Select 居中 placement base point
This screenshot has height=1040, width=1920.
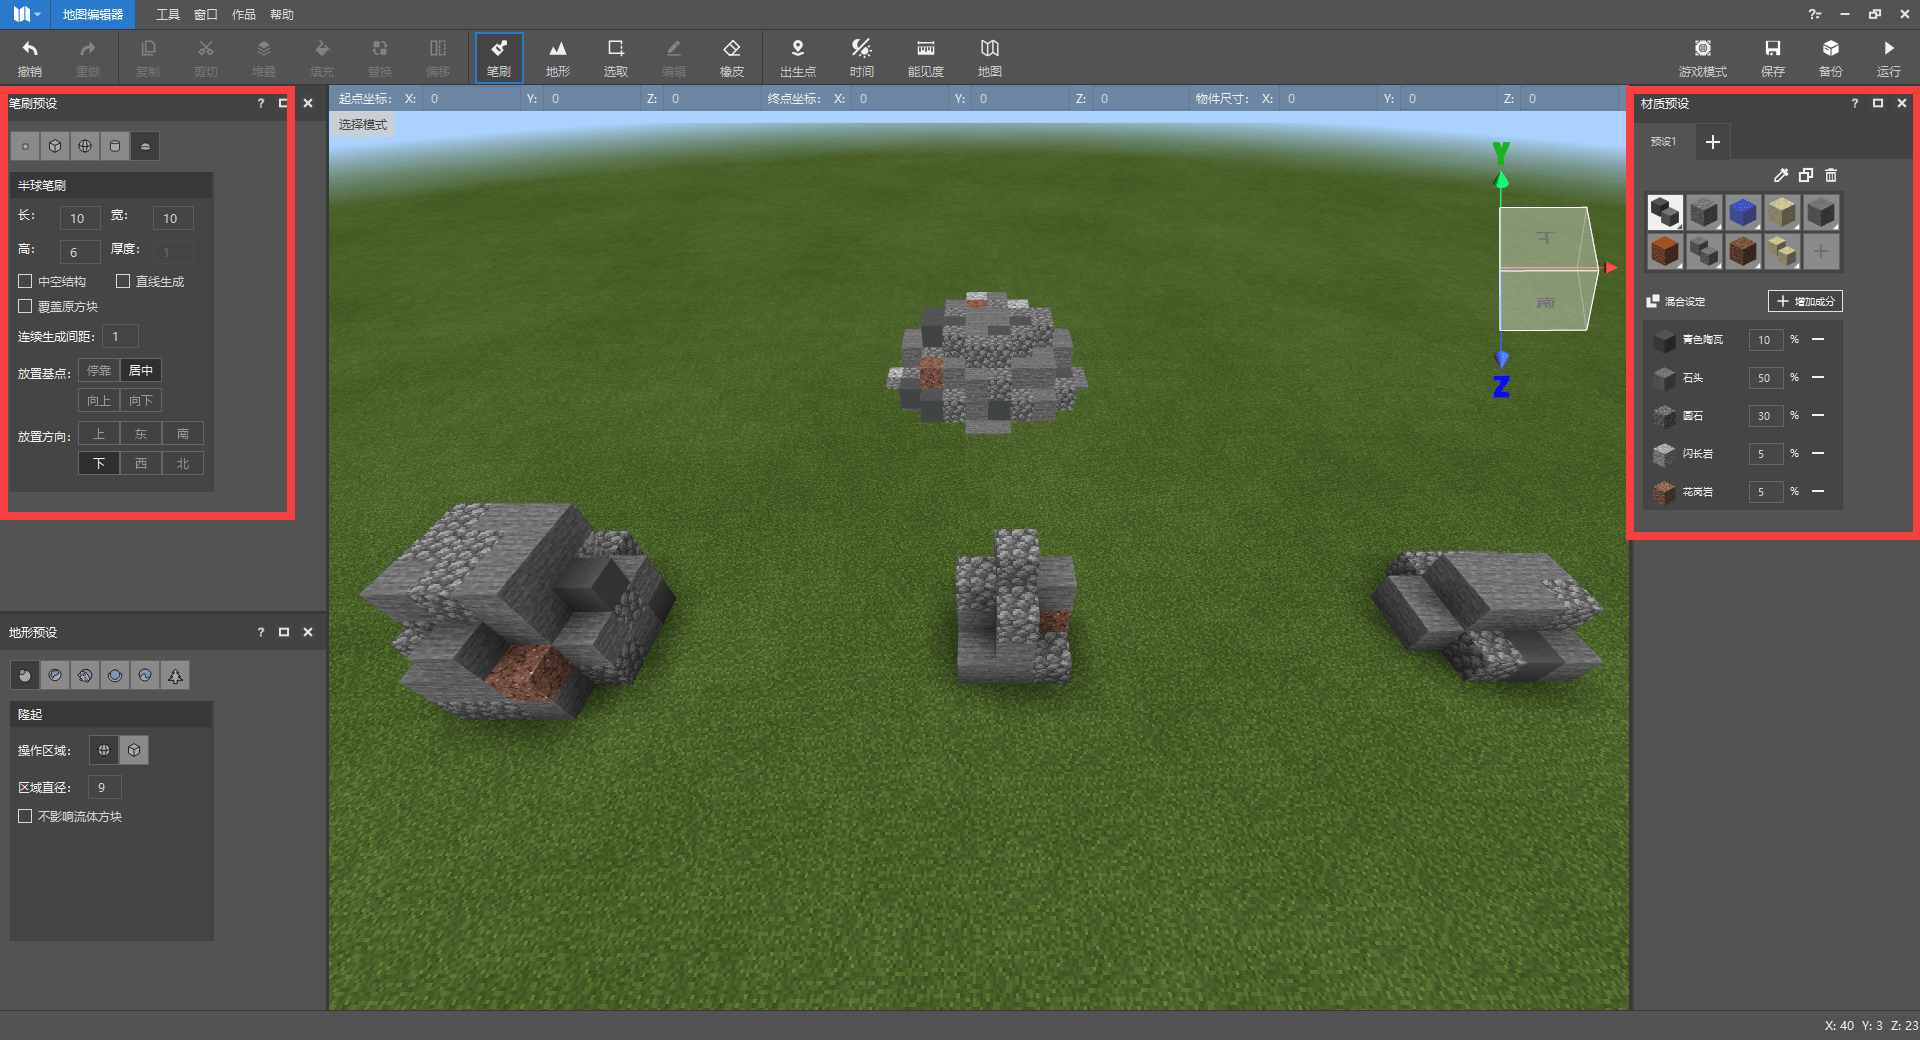[141, 371]
